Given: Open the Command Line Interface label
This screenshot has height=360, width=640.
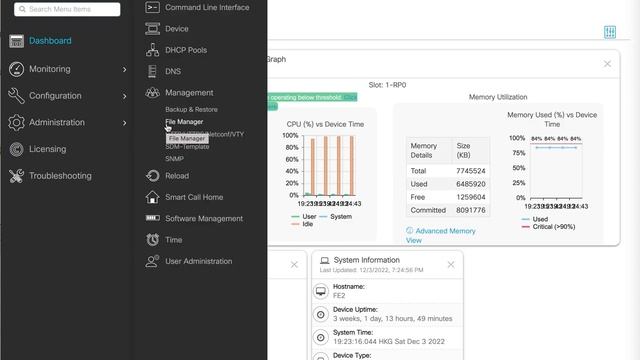Looking at the screenshot, I should [x=207, y=7].
